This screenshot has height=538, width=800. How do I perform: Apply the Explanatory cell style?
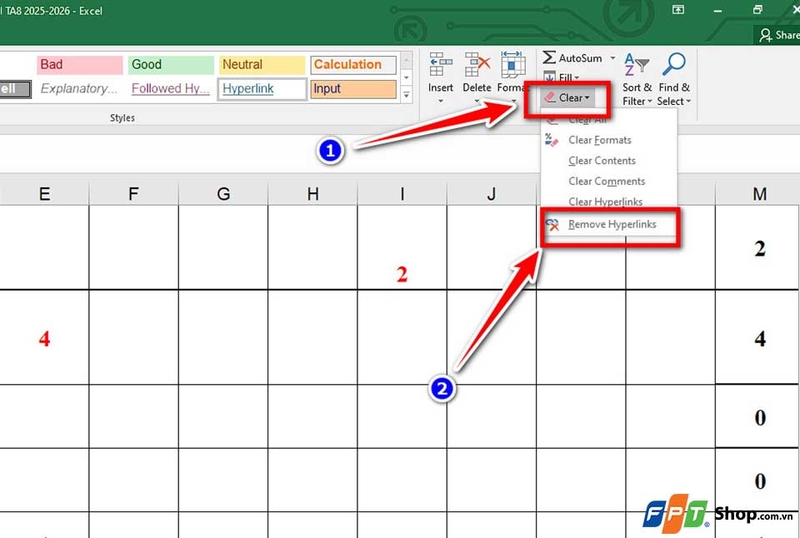80,89
